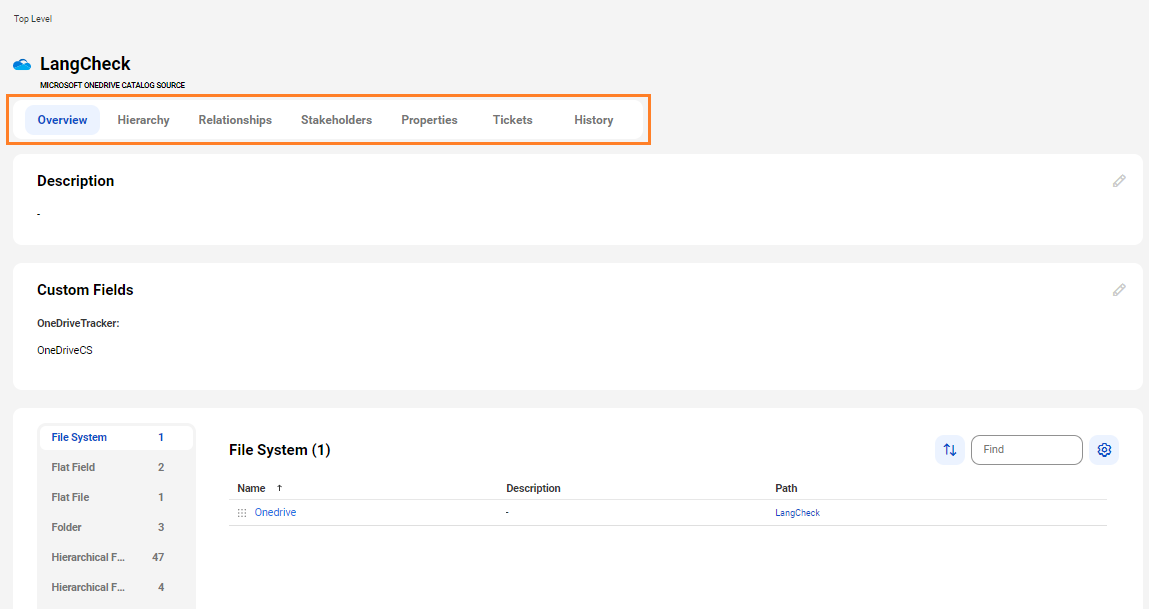Select File System in the asset type list

tap(116, 438)
